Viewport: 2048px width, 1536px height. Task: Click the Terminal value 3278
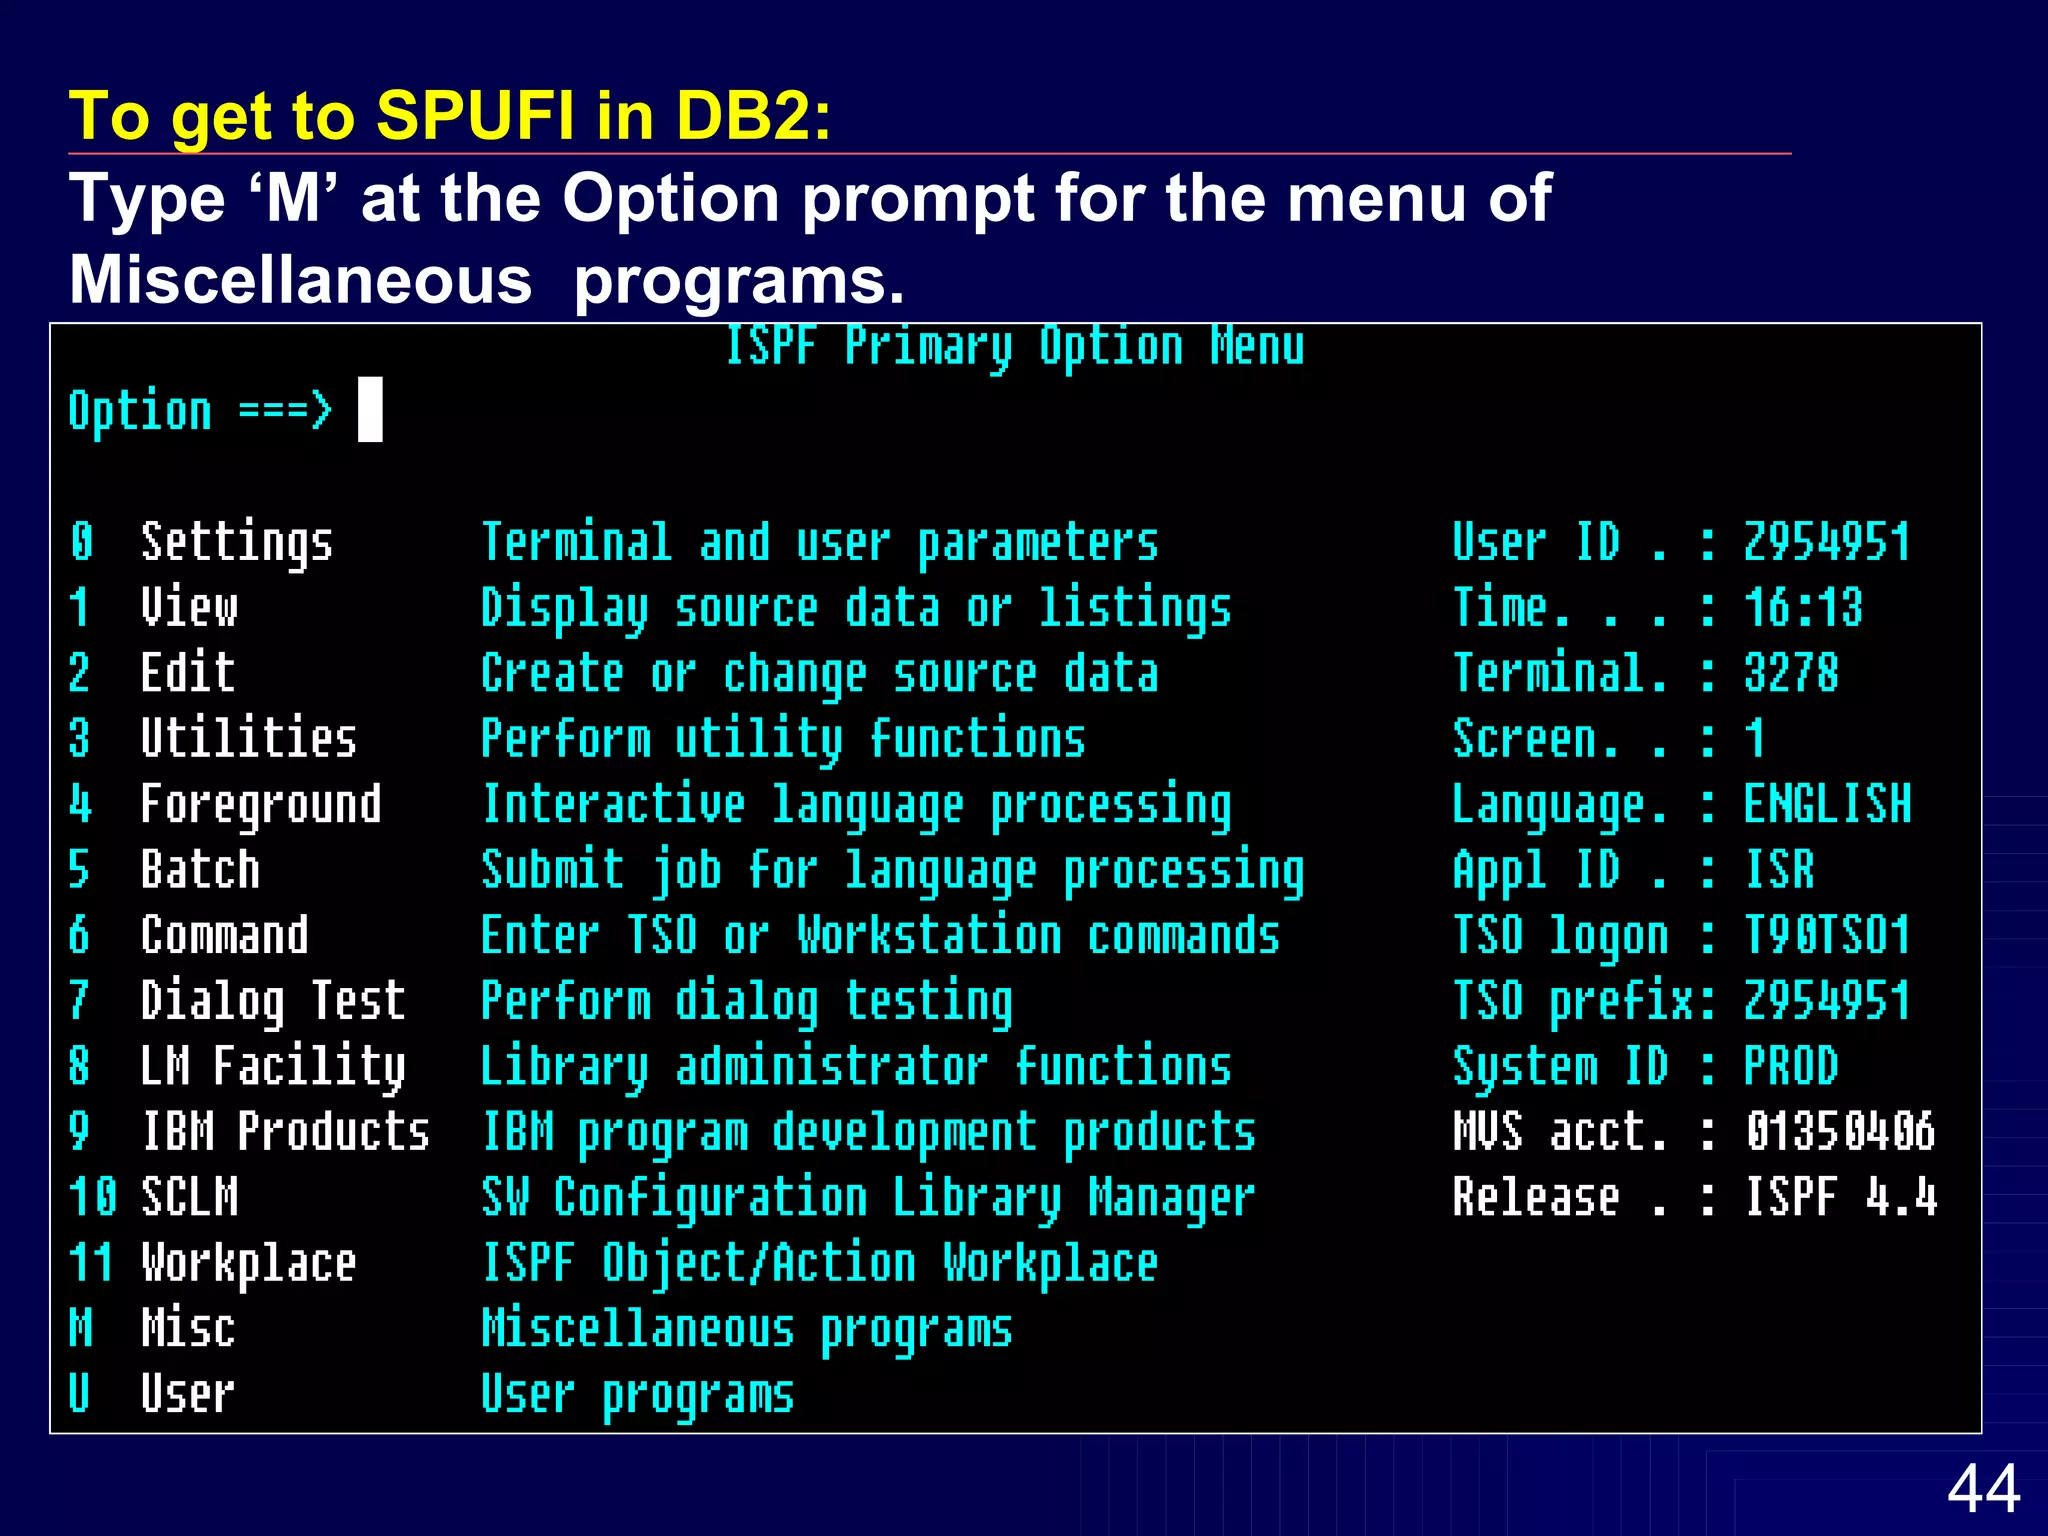click(x=1791, y=673)
